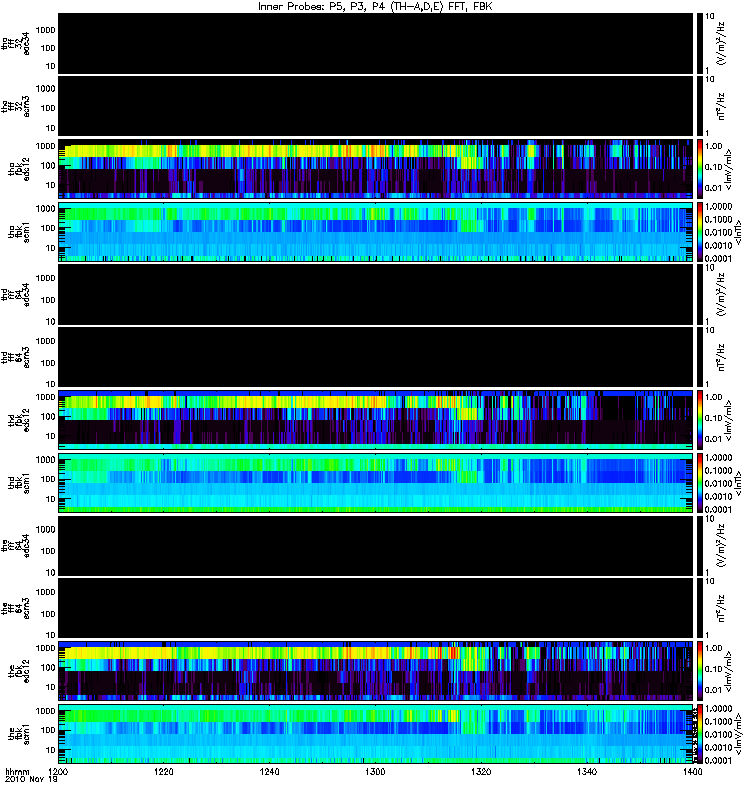Select the tha fbk edc12 spectrogram panel

pos(375,168)
